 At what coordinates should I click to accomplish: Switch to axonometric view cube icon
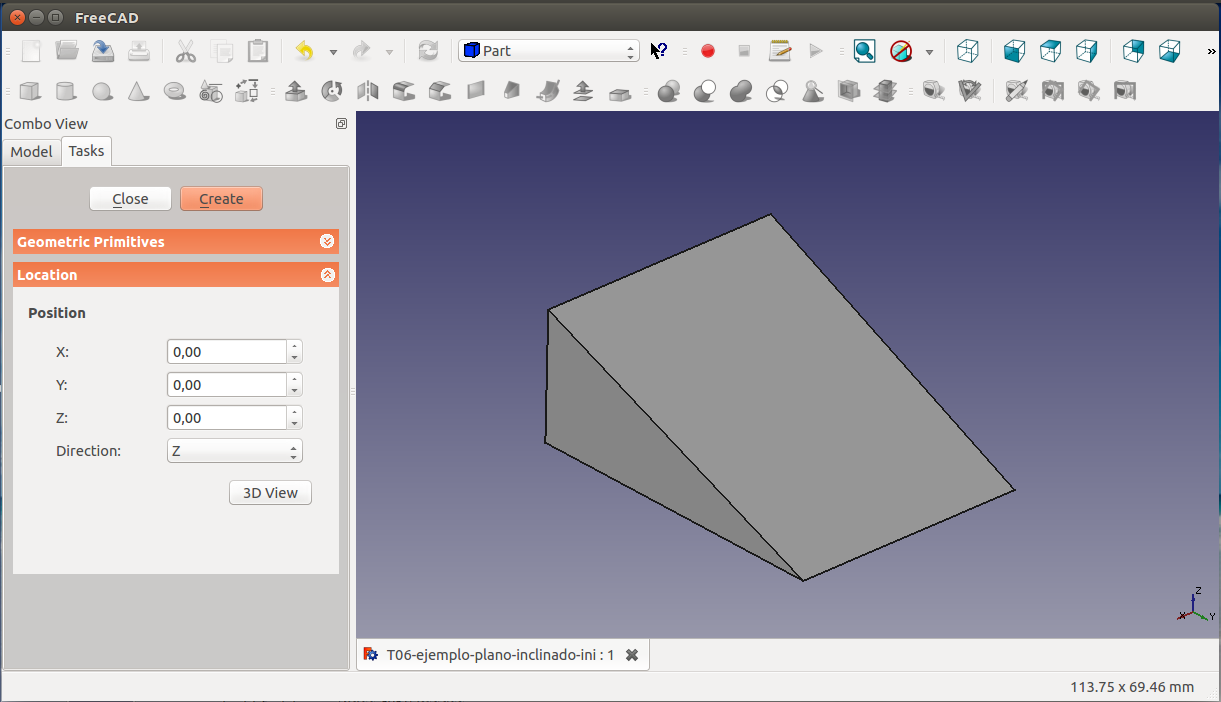coord(967,51)
